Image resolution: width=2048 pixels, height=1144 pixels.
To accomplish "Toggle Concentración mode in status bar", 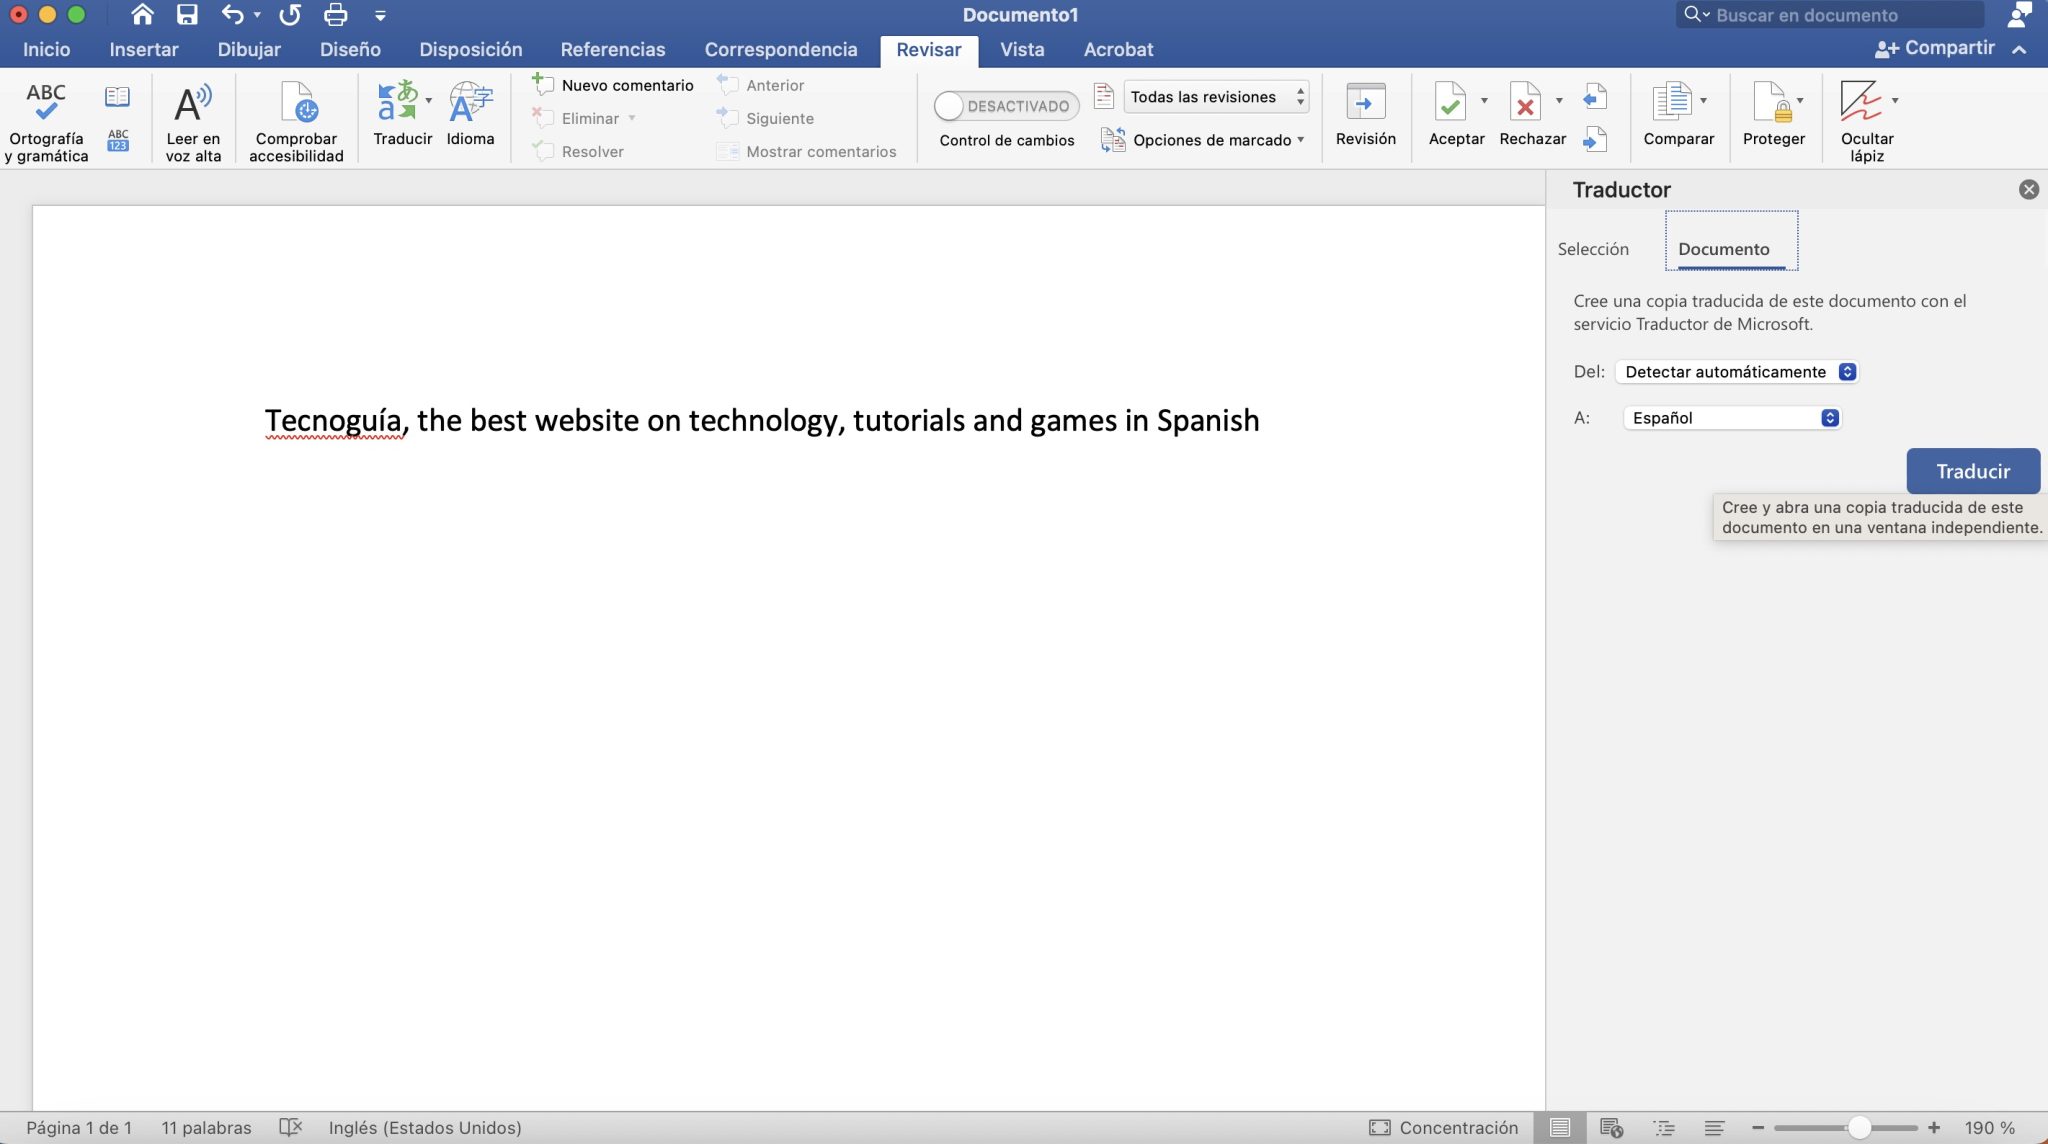I will [x=1443, y=1127].
